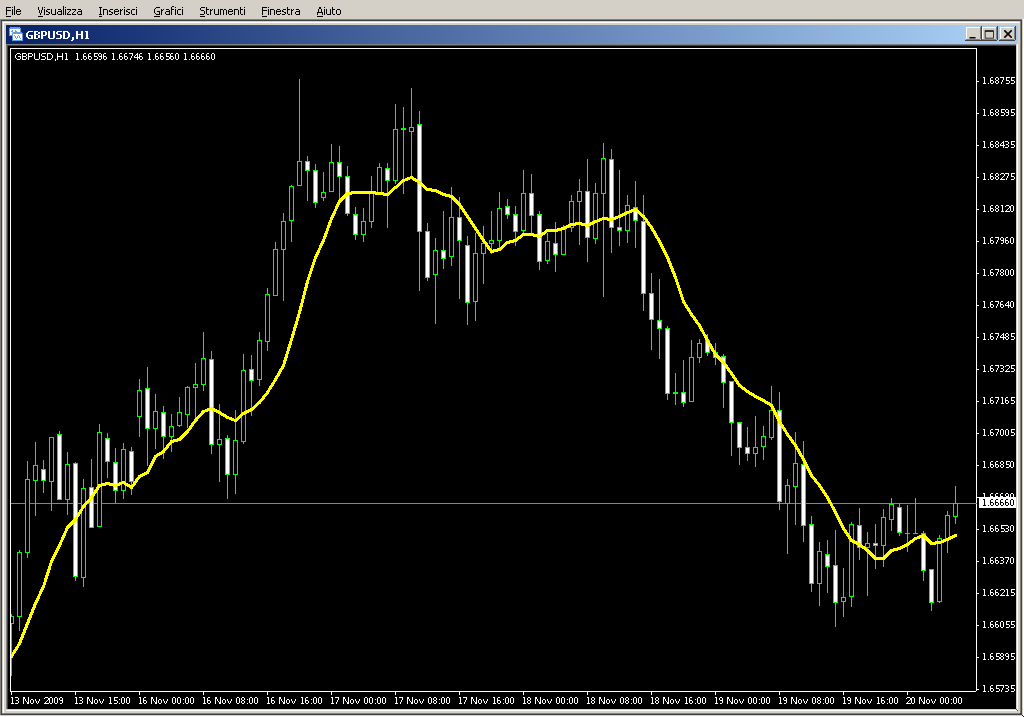The image size is (1024, 717).
Task: Click the '20 Nov 00:00' time axis label
Action: pyautogui.click(x=934, y=701)
